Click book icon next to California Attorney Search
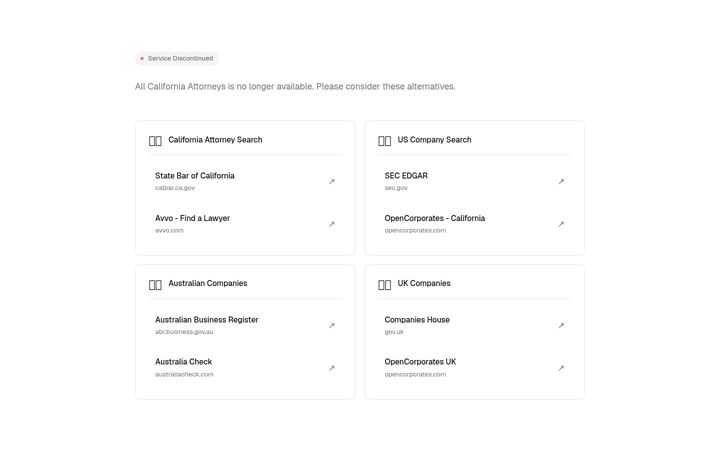 155,141
